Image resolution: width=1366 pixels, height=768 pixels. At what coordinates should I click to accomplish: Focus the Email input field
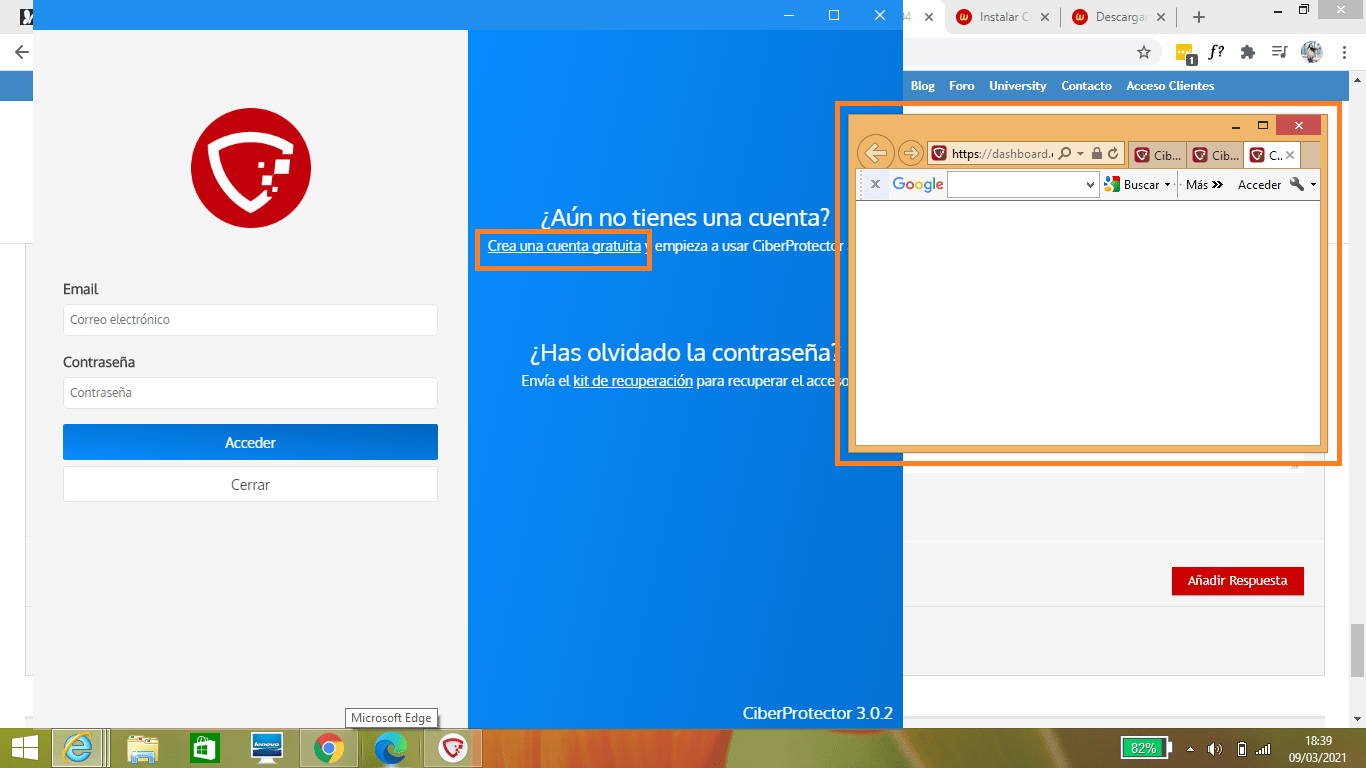(x=250, y=320)
